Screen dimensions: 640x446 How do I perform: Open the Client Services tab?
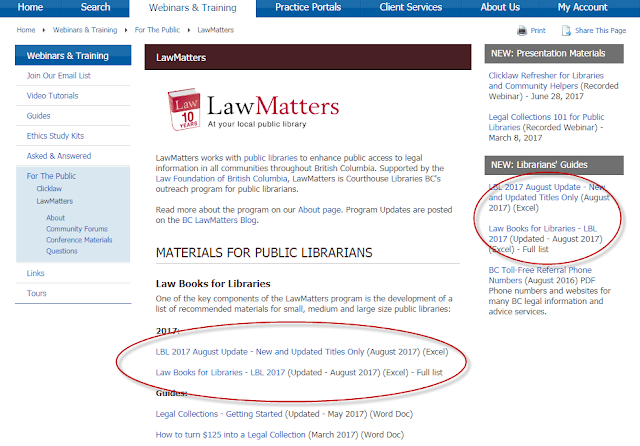(x=411, y=7)
